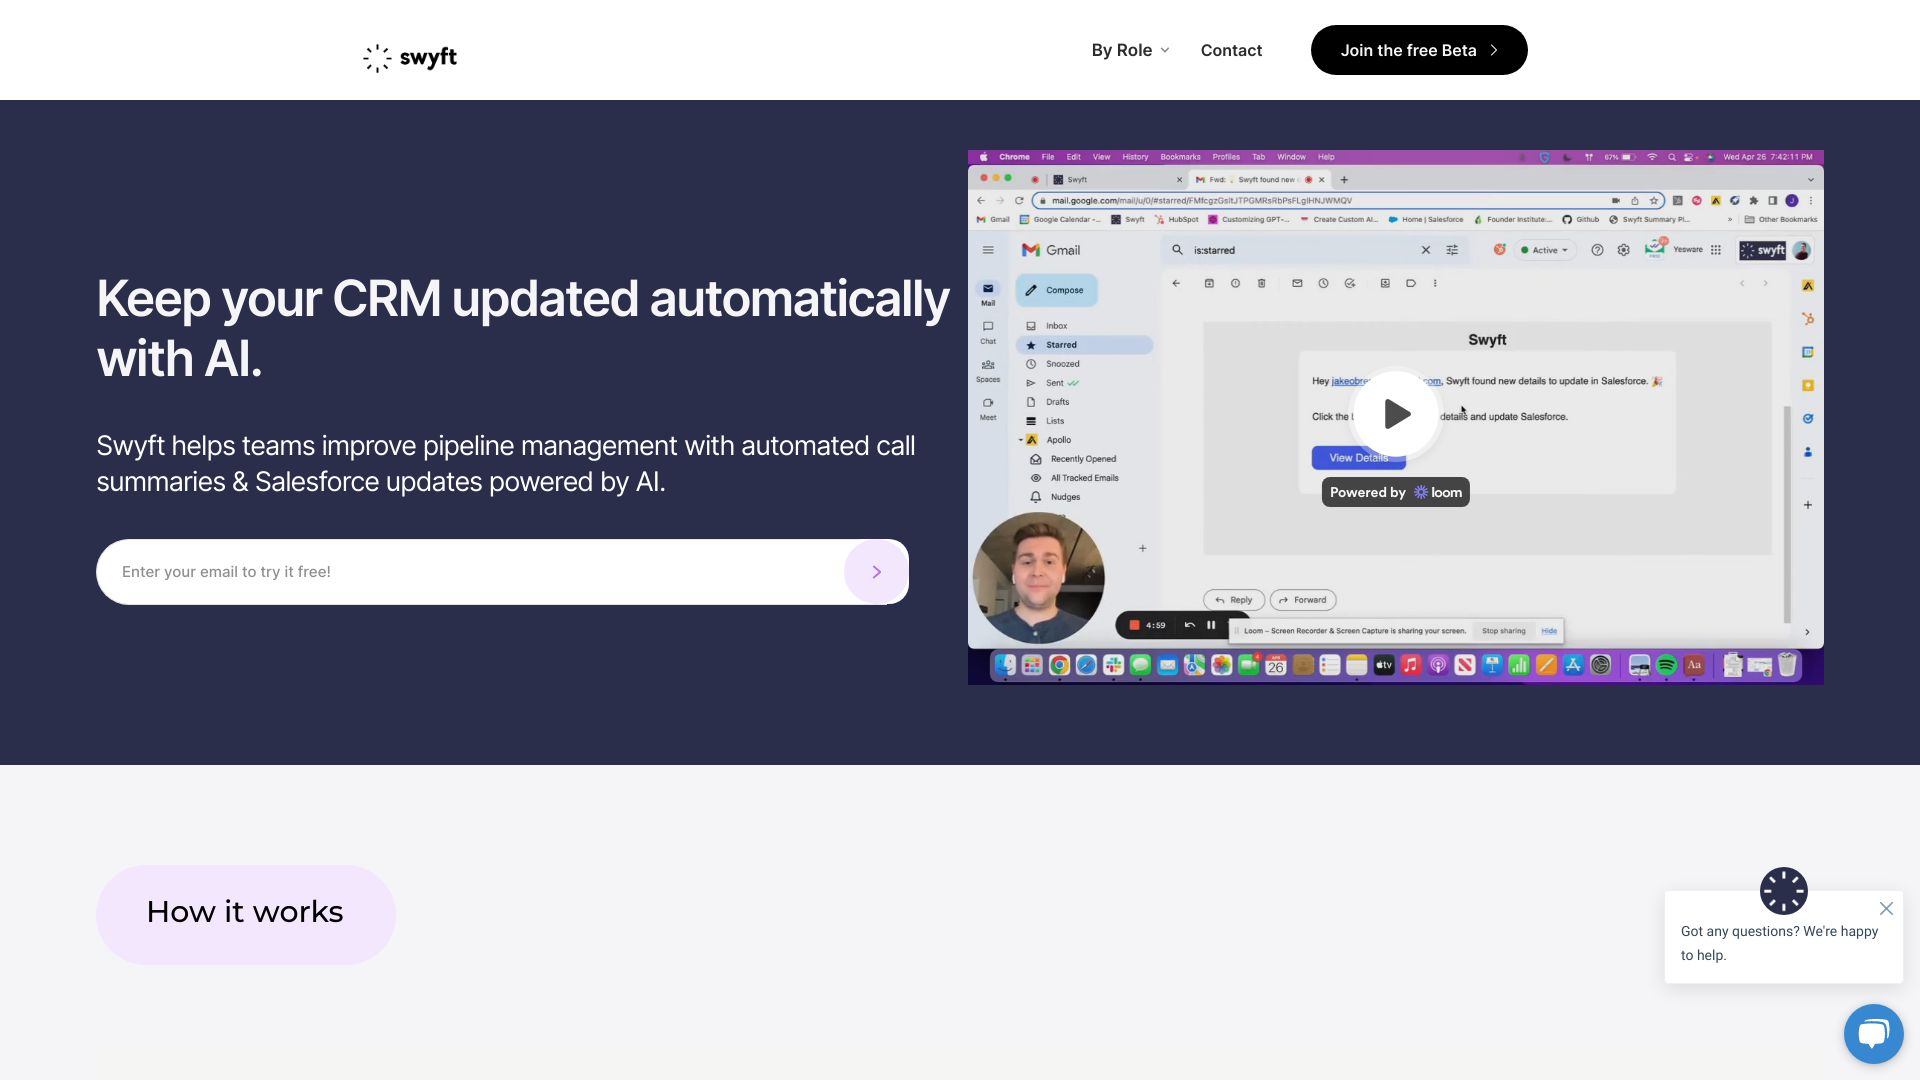
Task: Select the Starred label in Gmail sidebar
Action: (1062, 344)
